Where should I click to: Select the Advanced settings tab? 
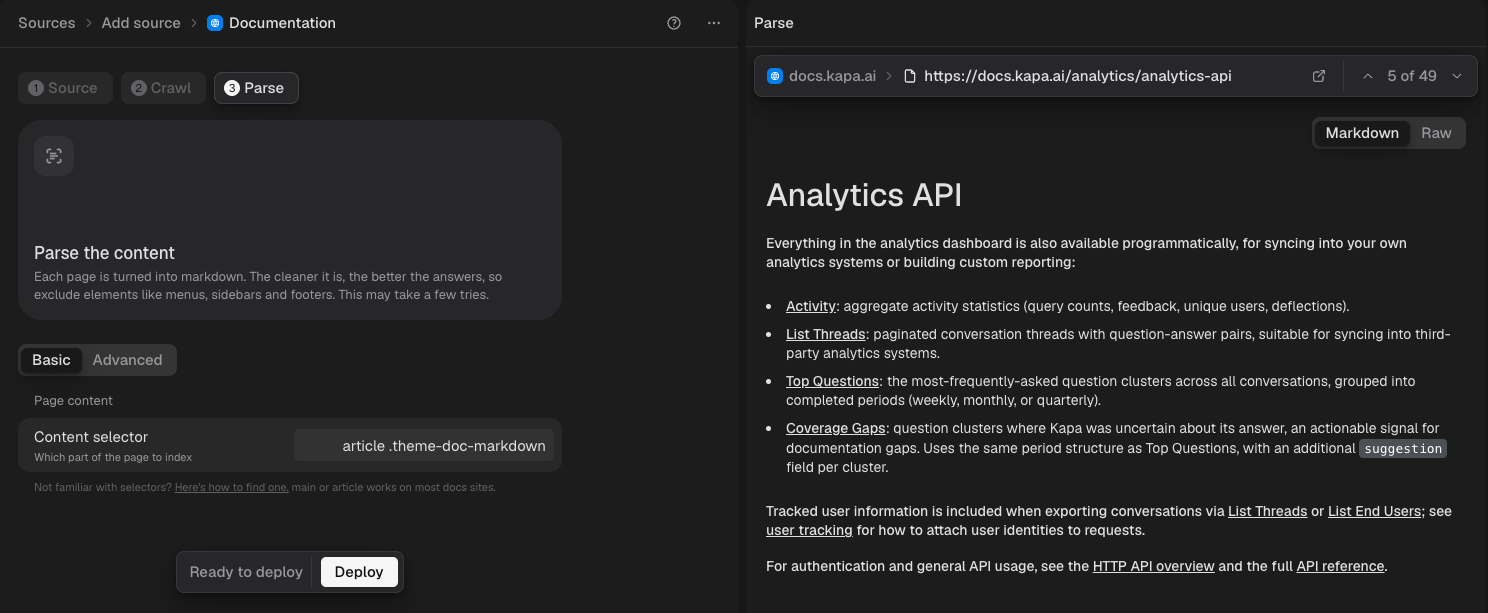(127, 360)
